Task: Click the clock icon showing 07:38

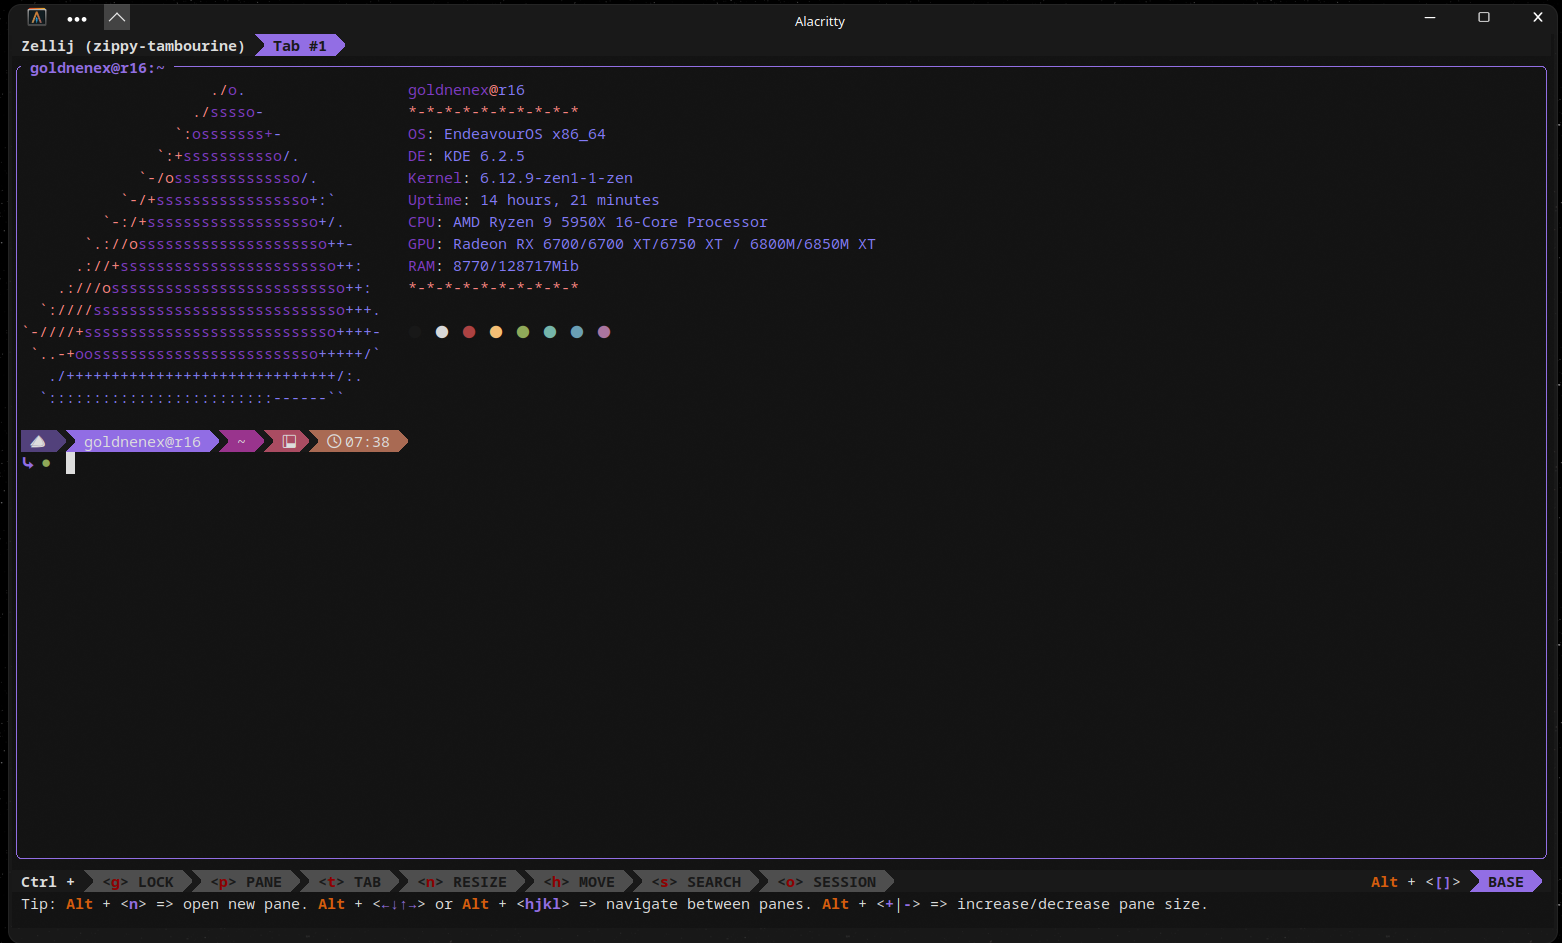Action: coord(334,441)
